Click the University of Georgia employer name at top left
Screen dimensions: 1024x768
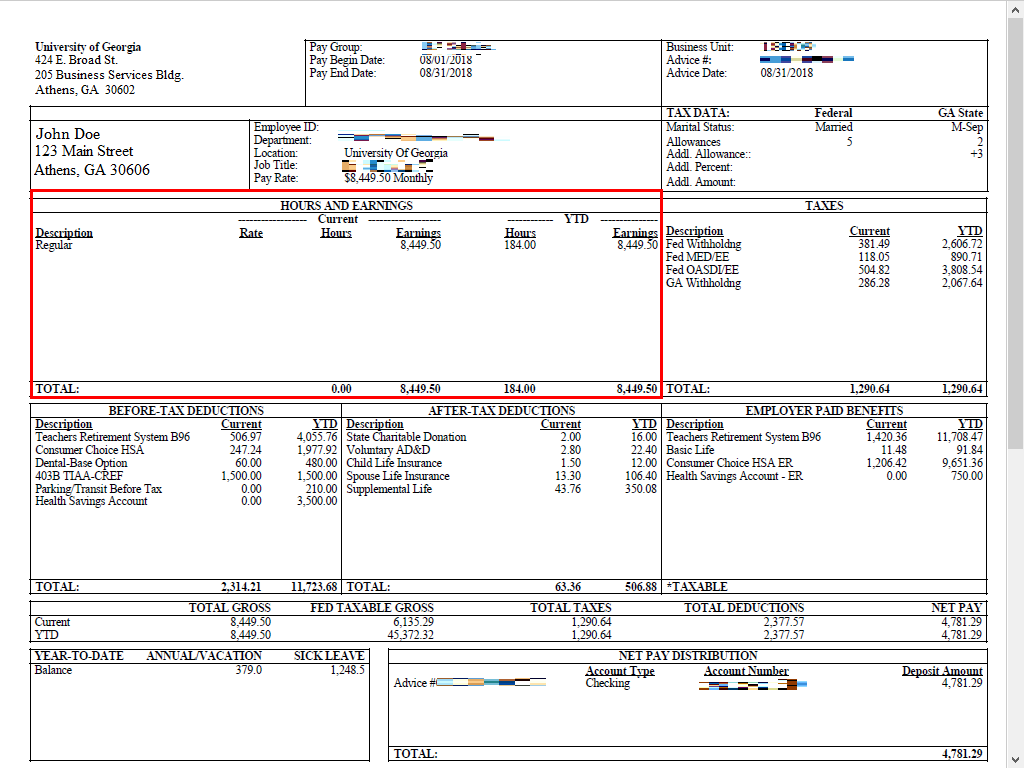click(88, 47)
